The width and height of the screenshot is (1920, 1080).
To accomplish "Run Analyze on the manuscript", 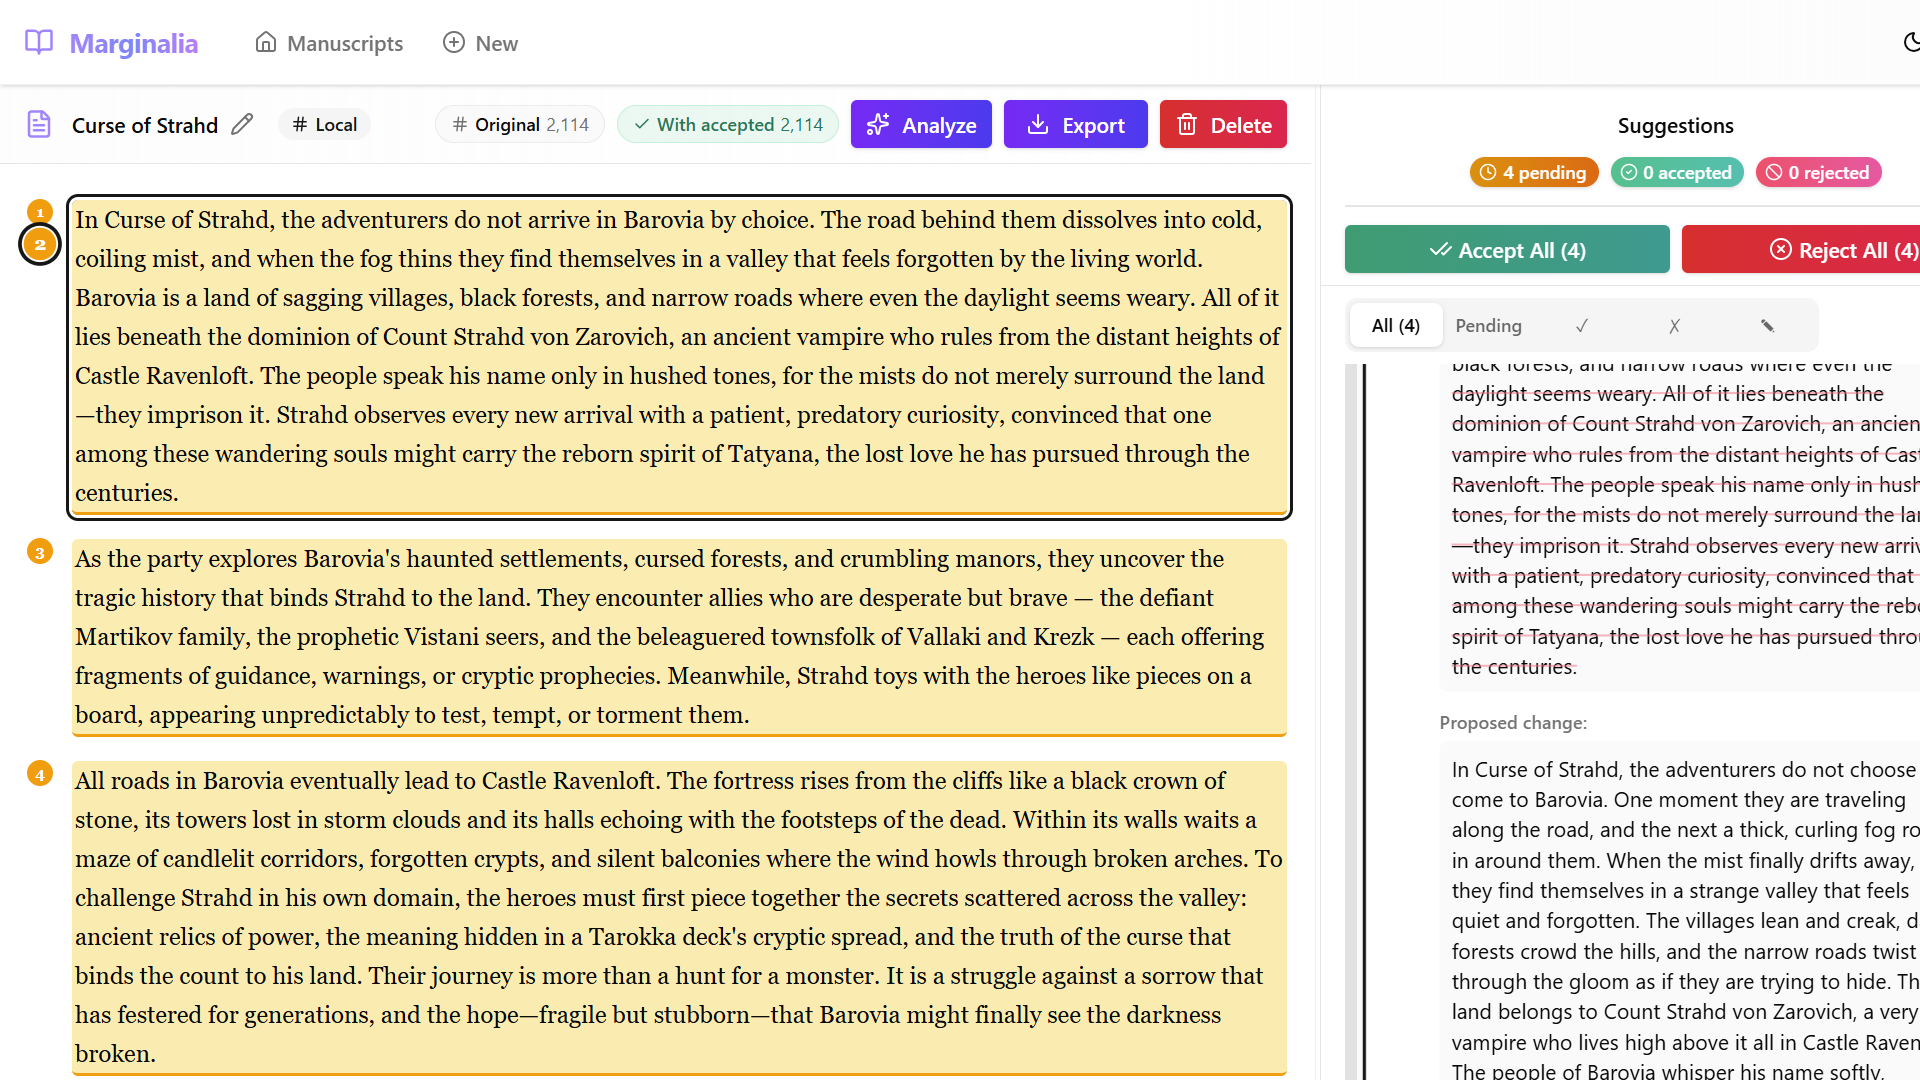I will pyautogui.click(x=921, y=124).
